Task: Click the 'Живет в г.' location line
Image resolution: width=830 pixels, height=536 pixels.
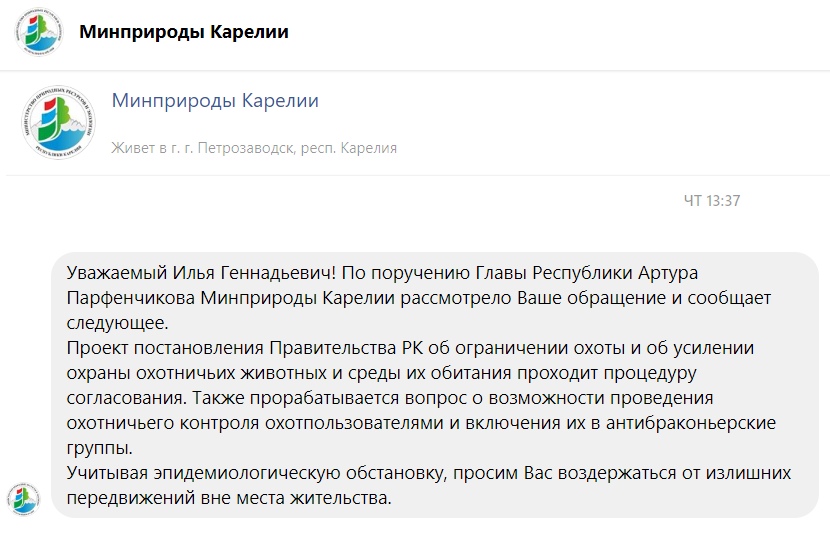Action: (x=150, y=148)
